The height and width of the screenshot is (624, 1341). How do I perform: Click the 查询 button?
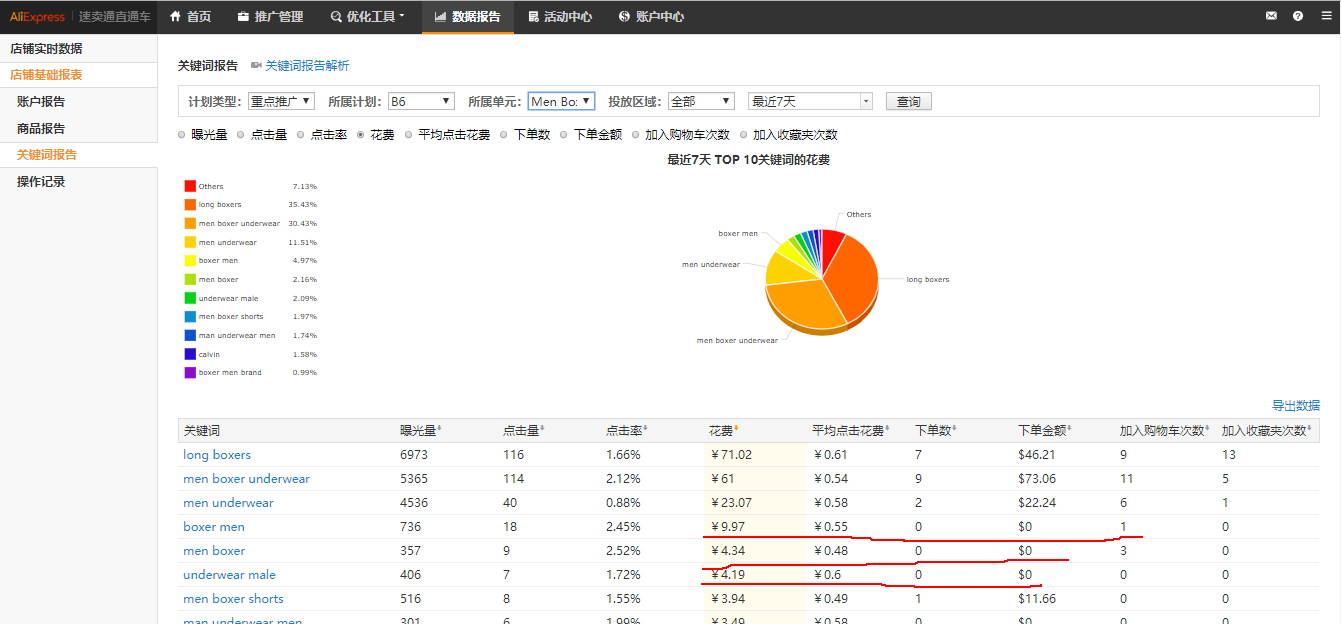908,101
